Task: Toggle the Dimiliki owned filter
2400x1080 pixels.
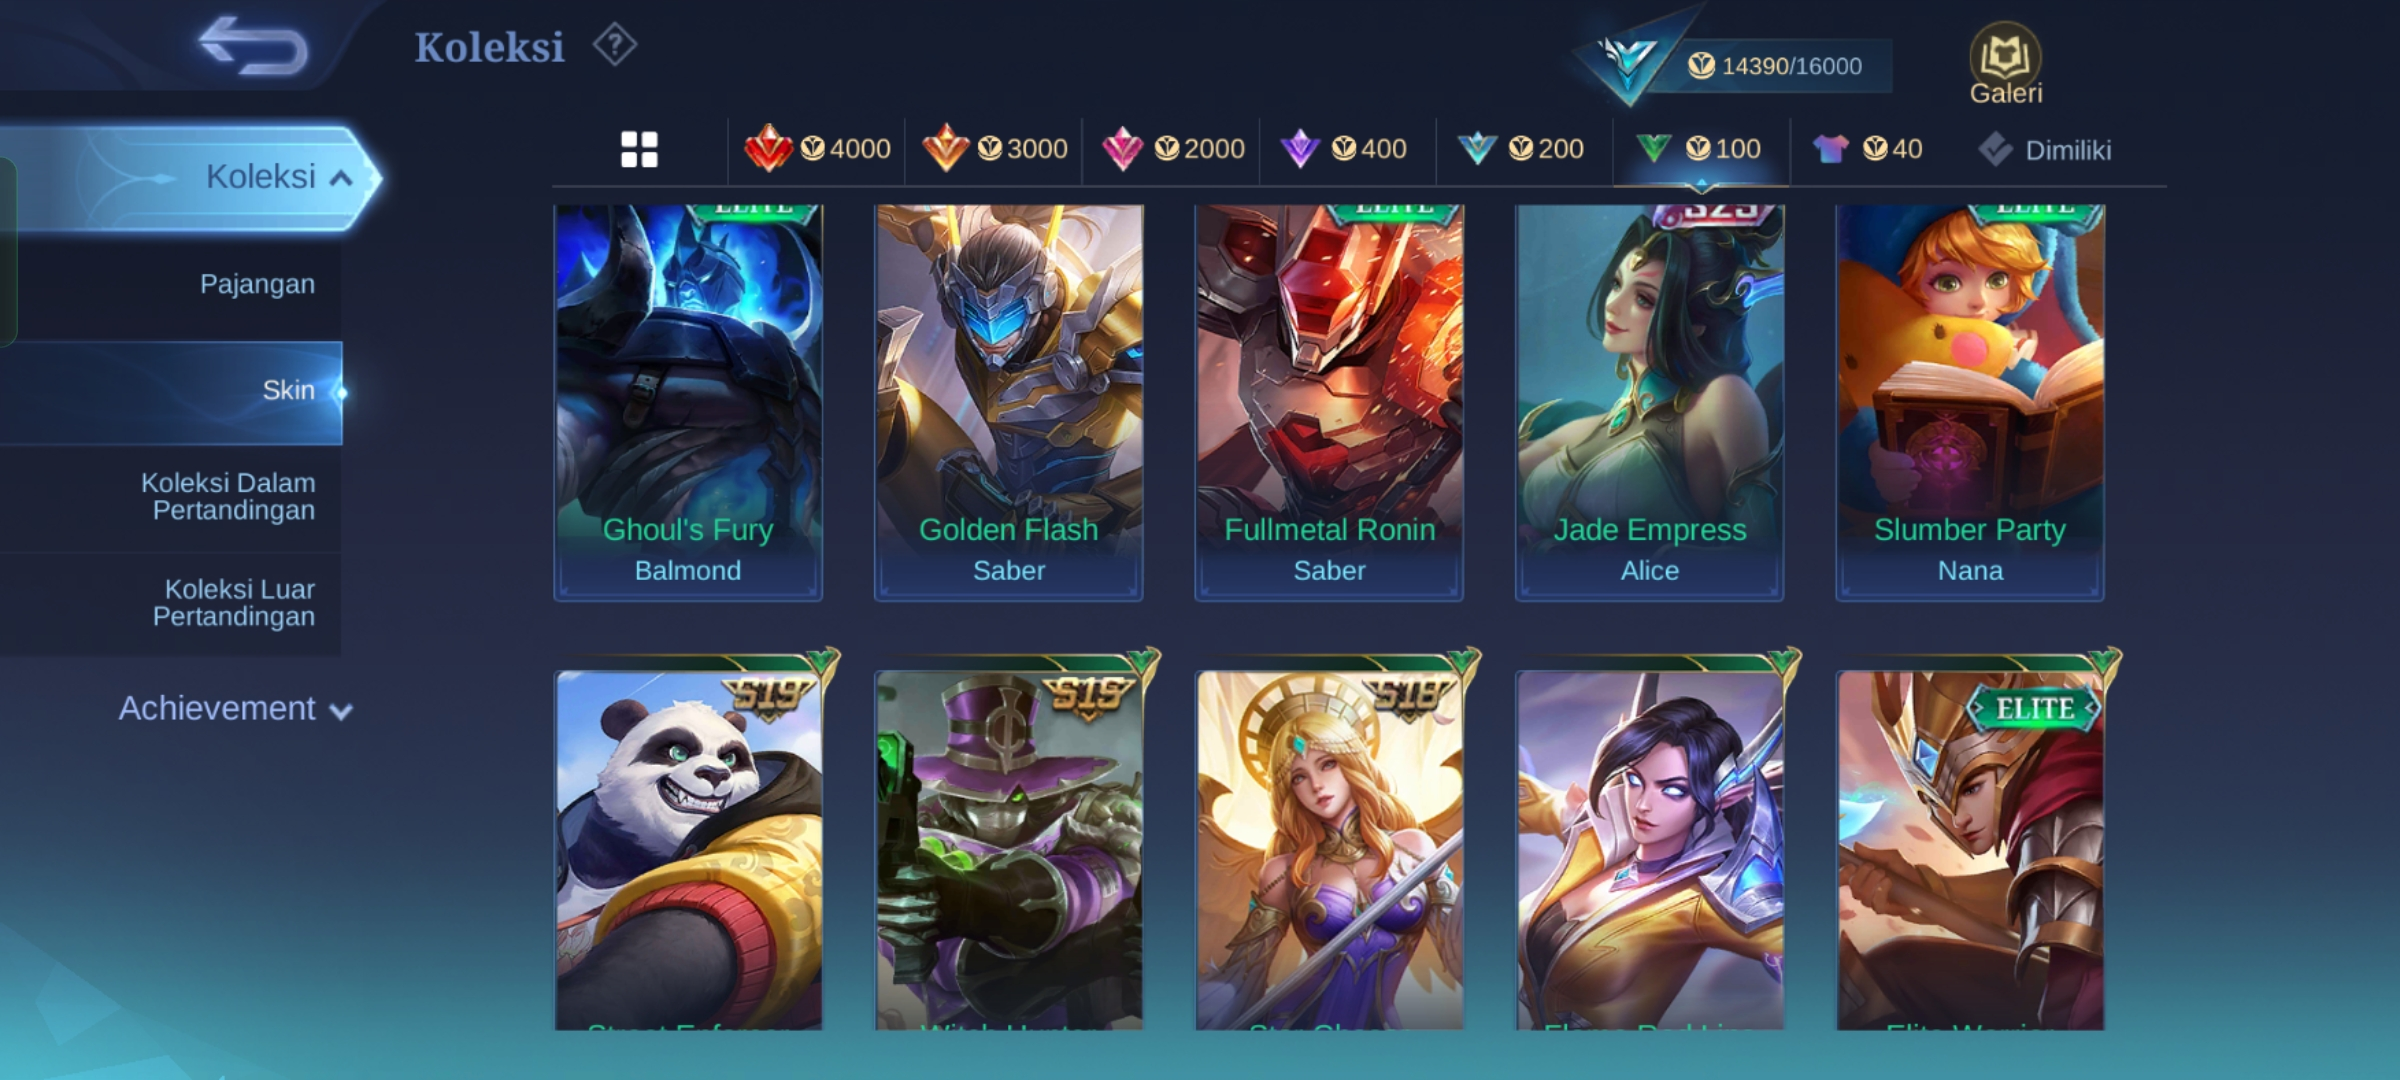Action: (x=2044, y=150)
